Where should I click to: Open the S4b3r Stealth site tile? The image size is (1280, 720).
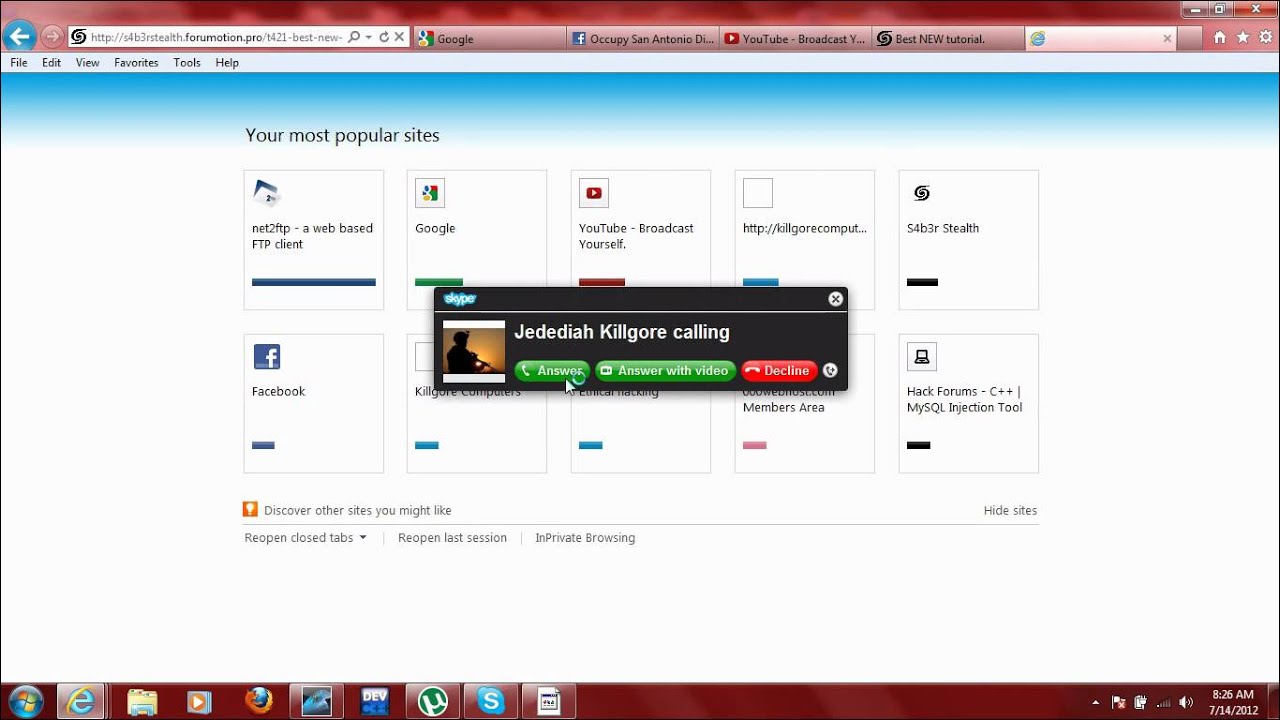coord(969,239)
